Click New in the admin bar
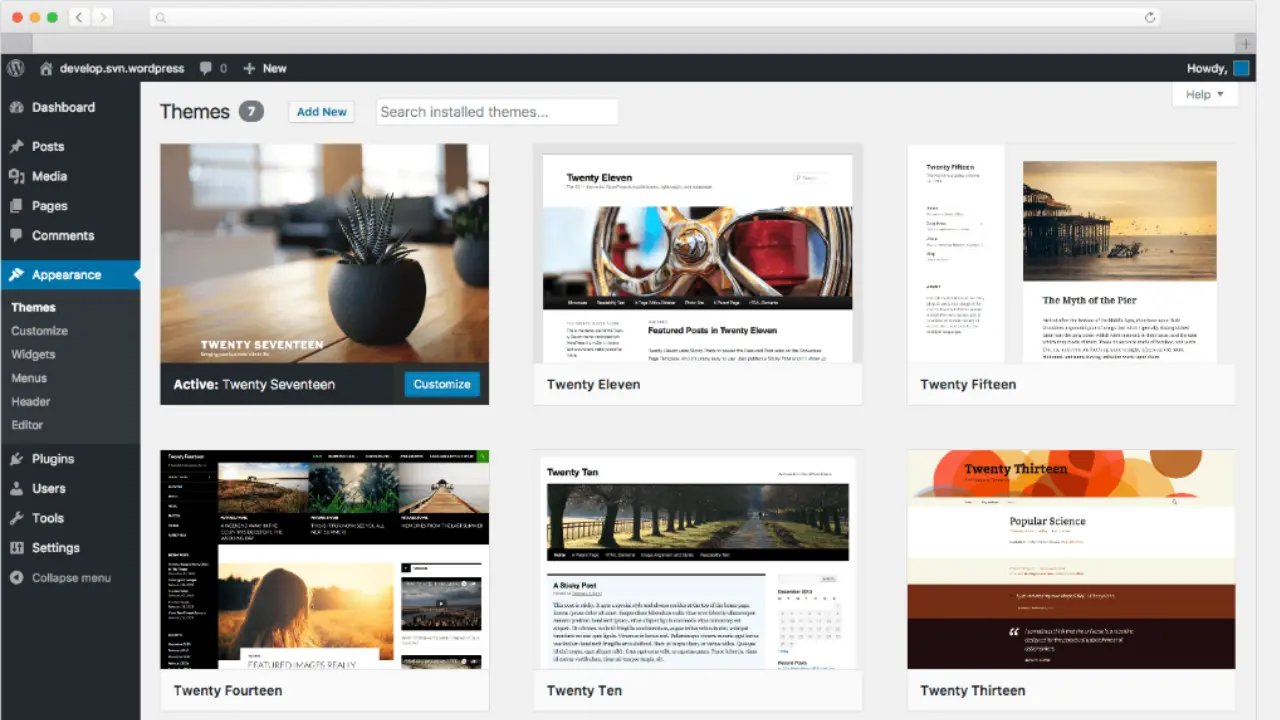 pos(275,68)
